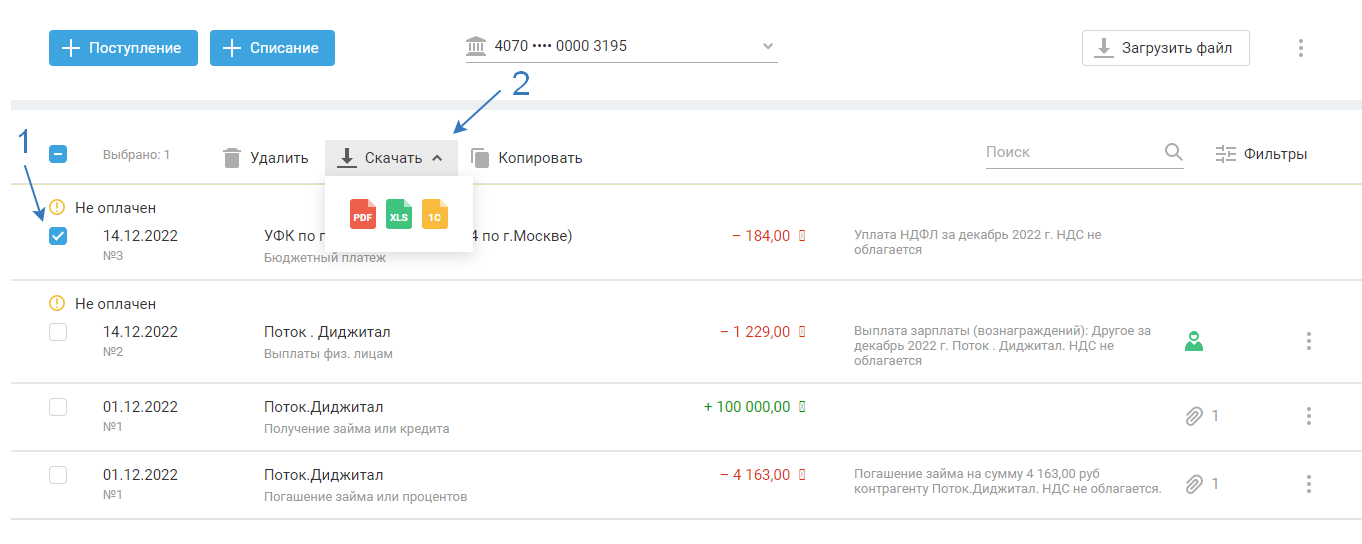Open more options menu at top right
The width and height of the screenshot is (1362, 544).
[x=1301, y=48]
